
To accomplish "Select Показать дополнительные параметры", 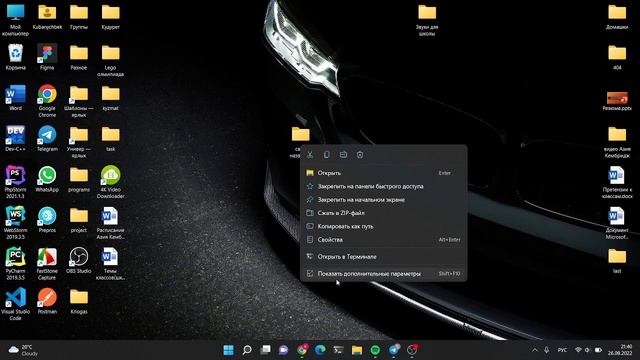I will pos(384,274).
